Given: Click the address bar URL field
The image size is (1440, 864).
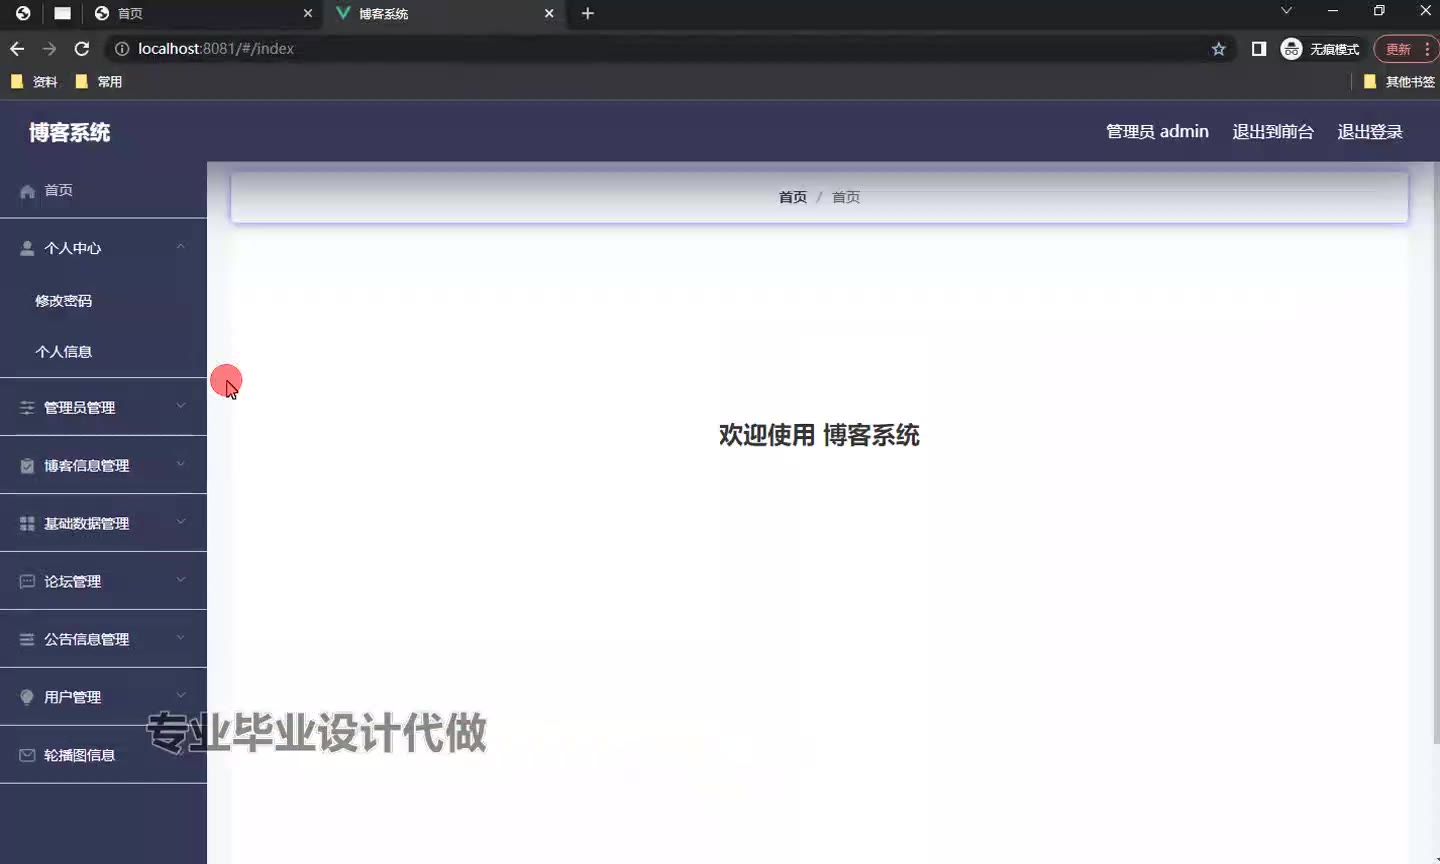Looking at the screenshot, I should [660, 49].
